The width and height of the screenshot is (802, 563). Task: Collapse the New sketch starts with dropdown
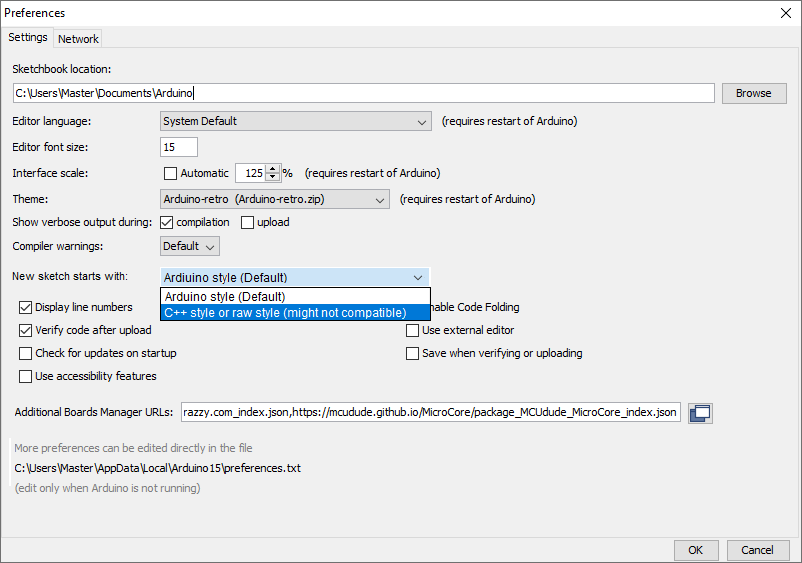click(x=295, y=277)
